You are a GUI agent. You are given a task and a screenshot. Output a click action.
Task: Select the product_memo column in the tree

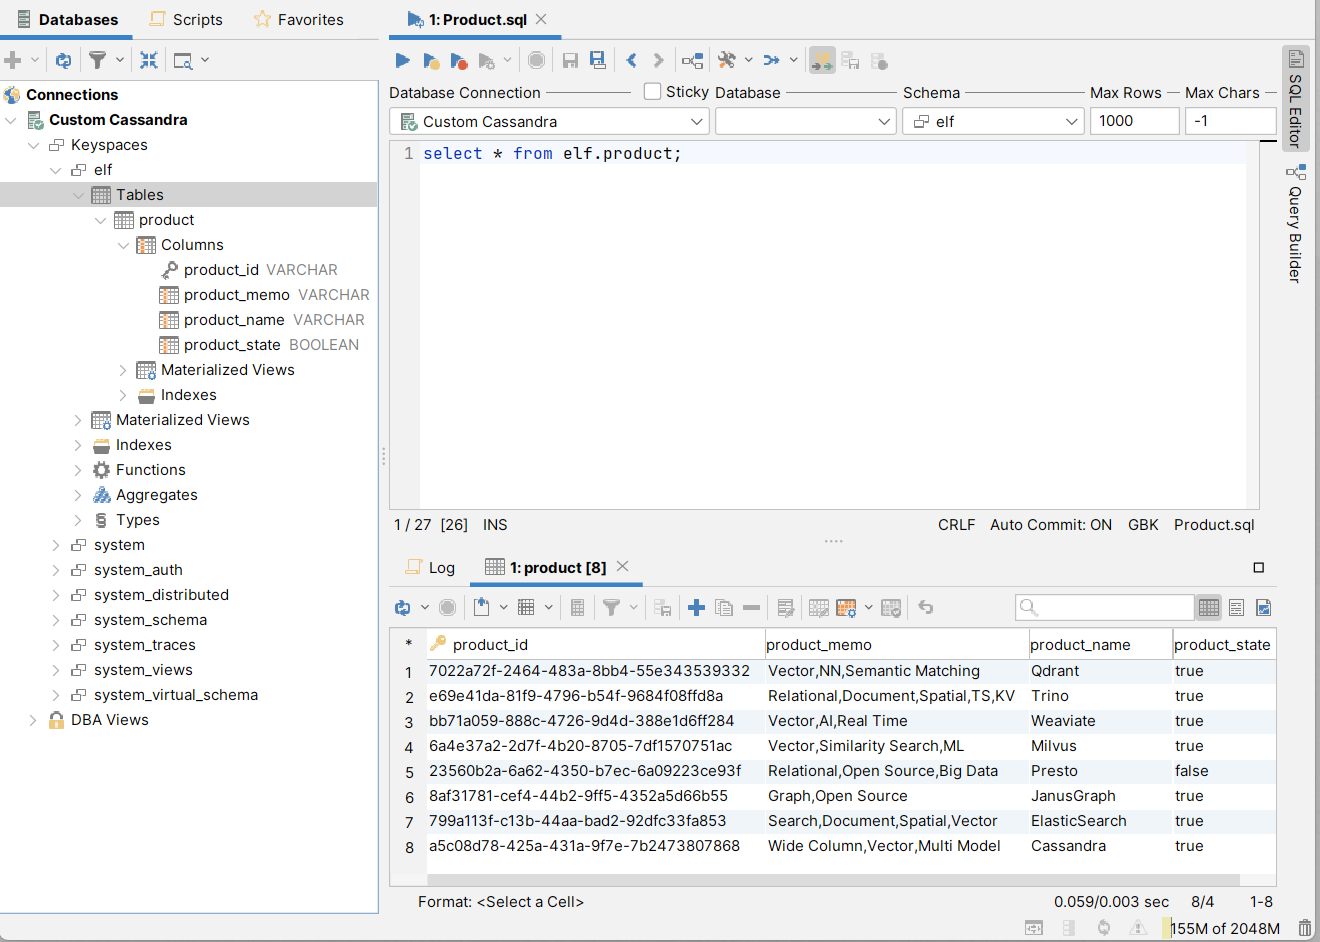pyautogui.click(x=236, y=295)
